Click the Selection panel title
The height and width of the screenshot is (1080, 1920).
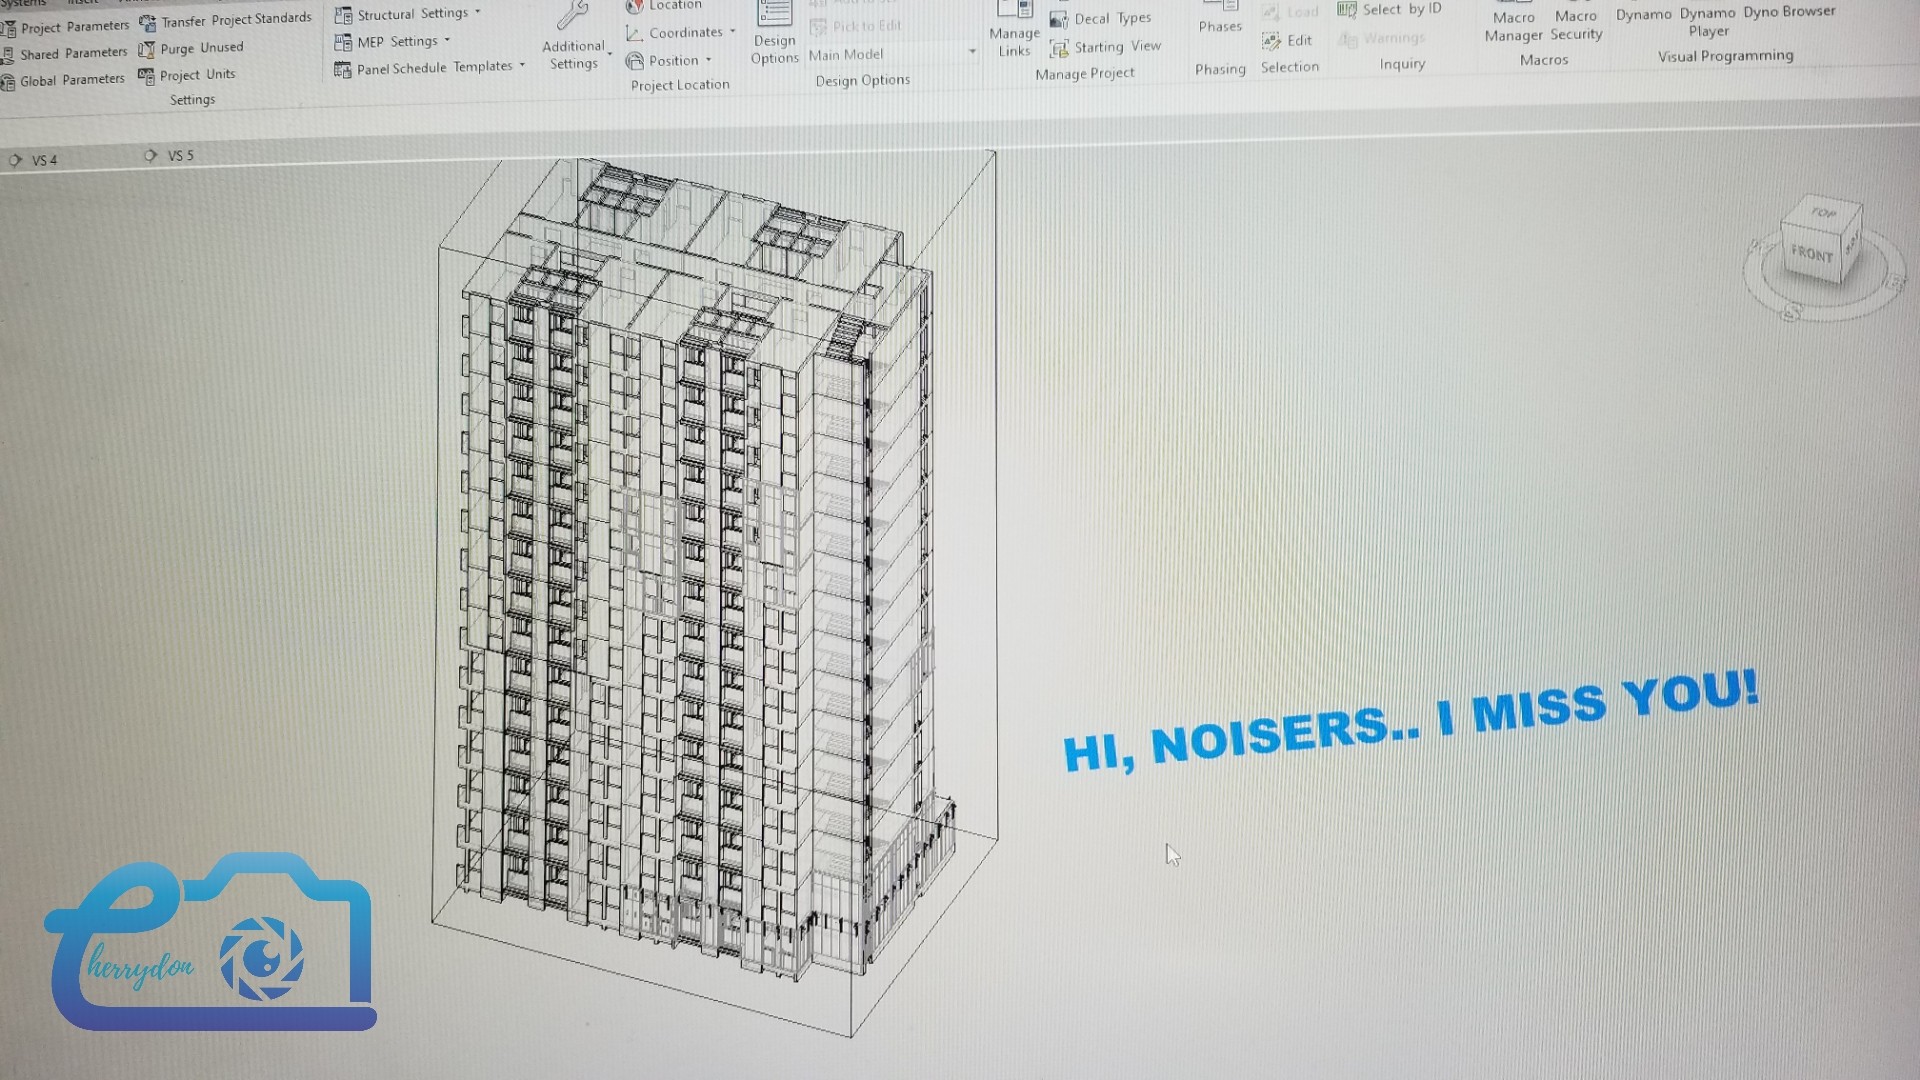1289,67
